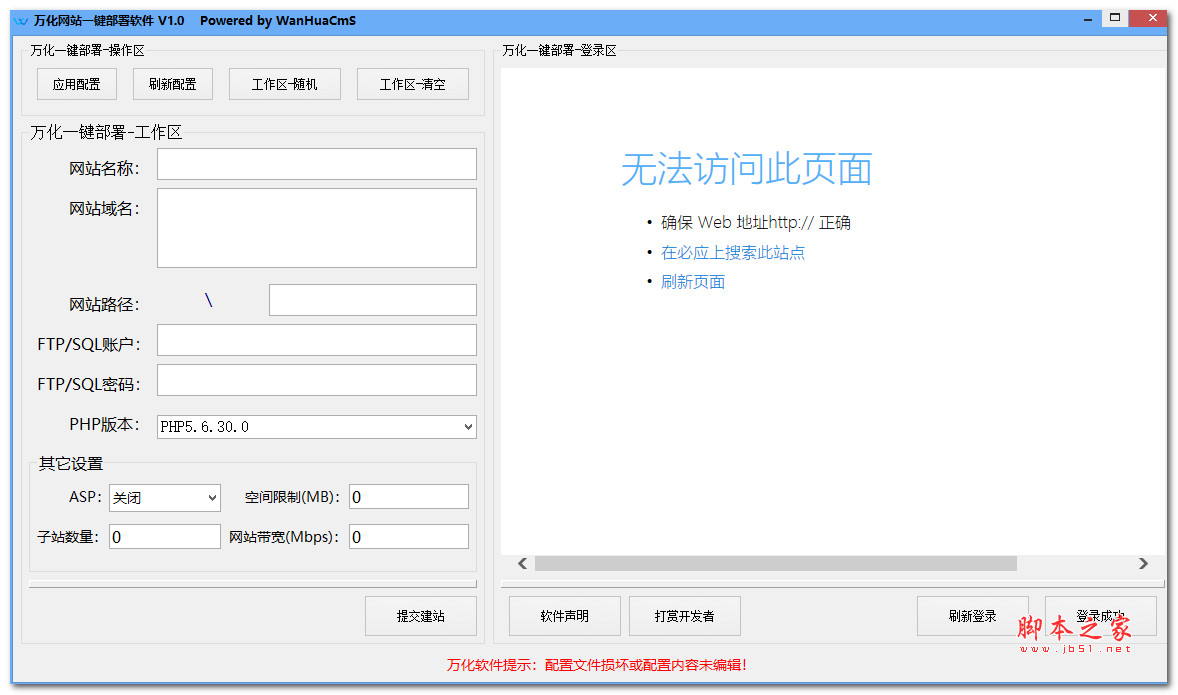Click the WanHuaCmS app logo icon
The image size is (1178, 695).
coord(22,18)
